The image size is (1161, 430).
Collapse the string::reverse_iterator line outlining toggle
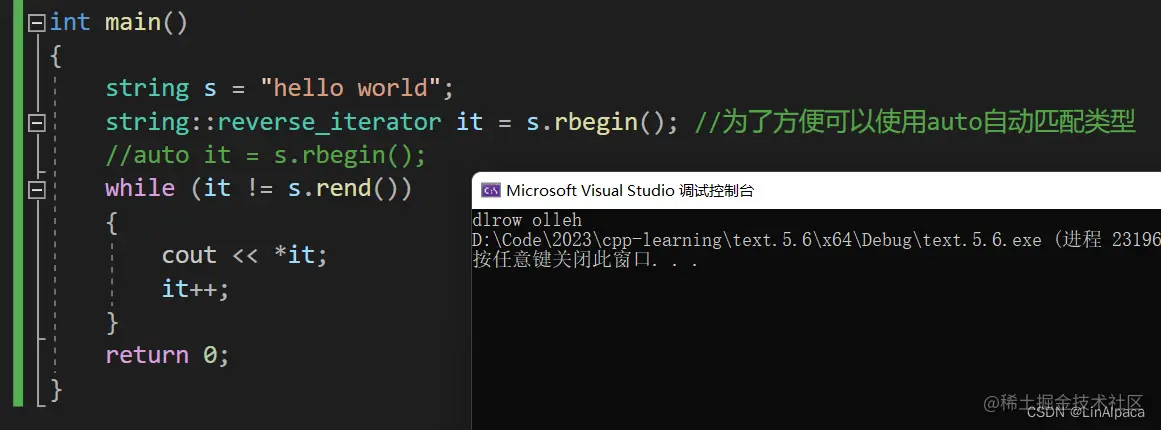coord(36,122)
